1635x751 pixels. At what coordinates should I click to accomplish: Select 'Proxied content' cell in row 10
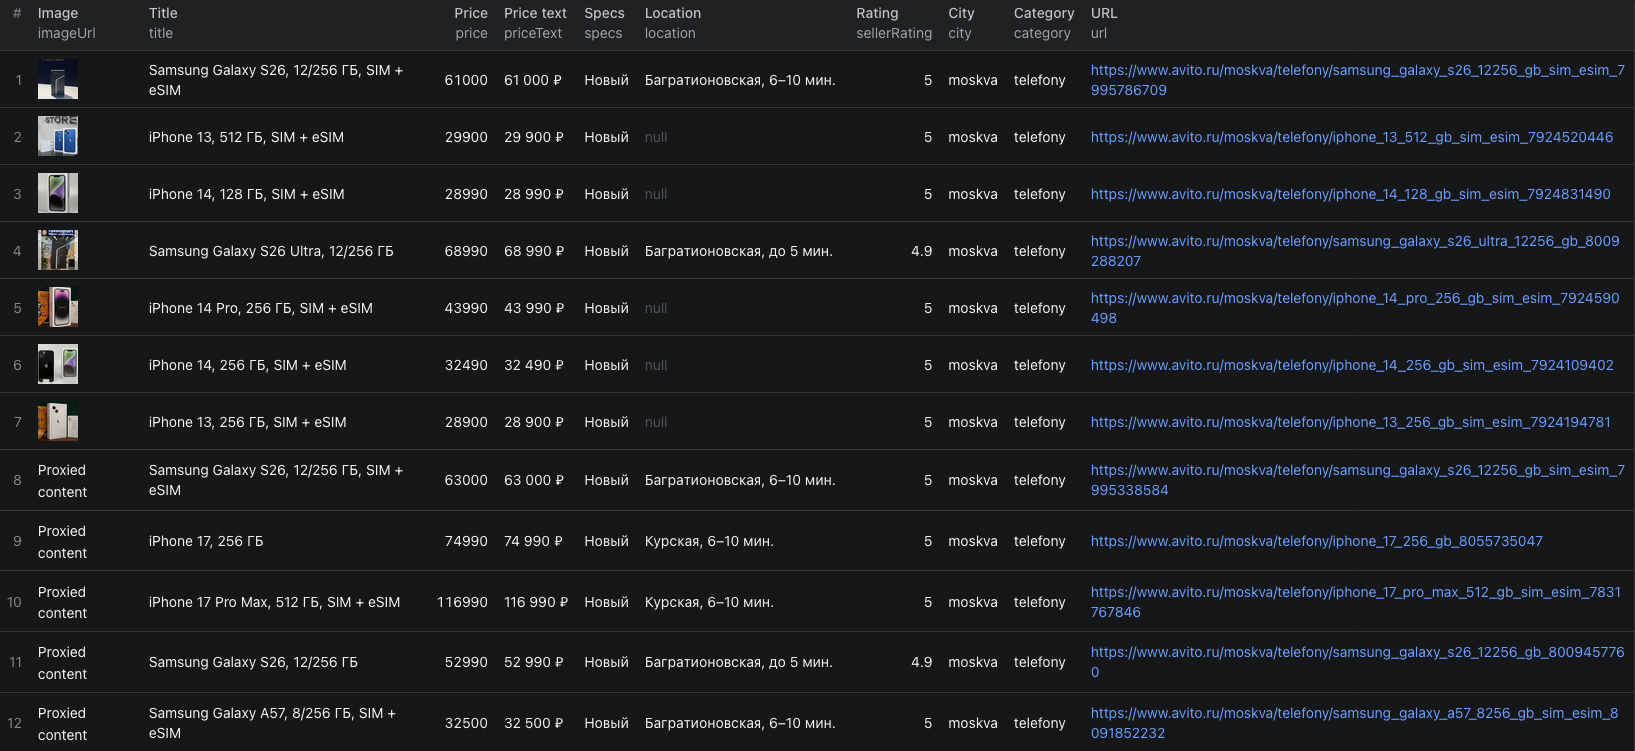[x=62, y=602]
